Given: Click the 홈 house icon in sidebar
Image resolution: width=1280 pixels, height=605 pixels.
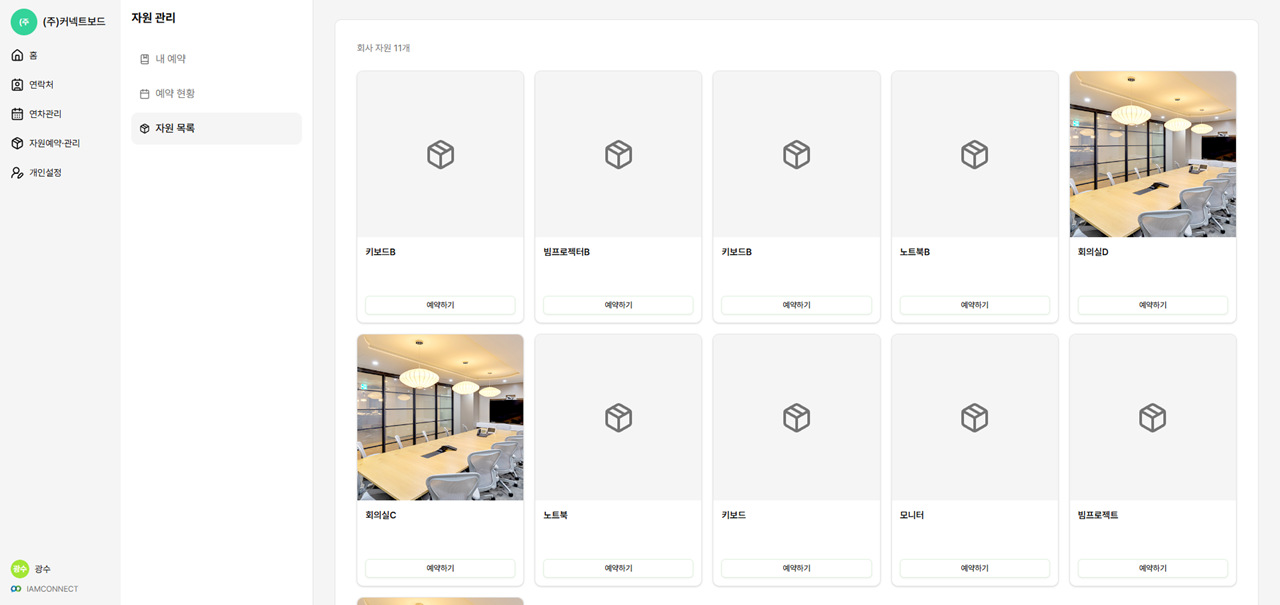Looking at the screenshot, I should [17, 55].
